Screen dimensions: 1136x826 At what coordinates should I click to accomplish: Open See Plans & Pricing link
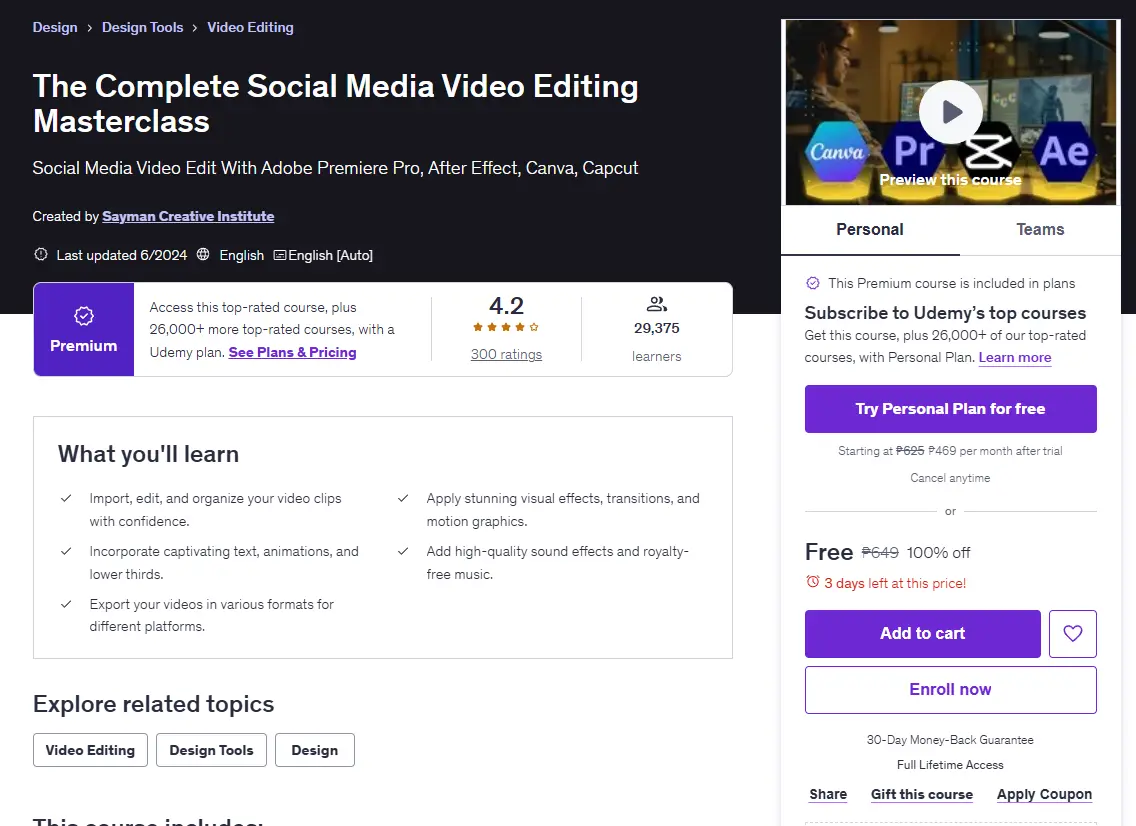[293, 352]
